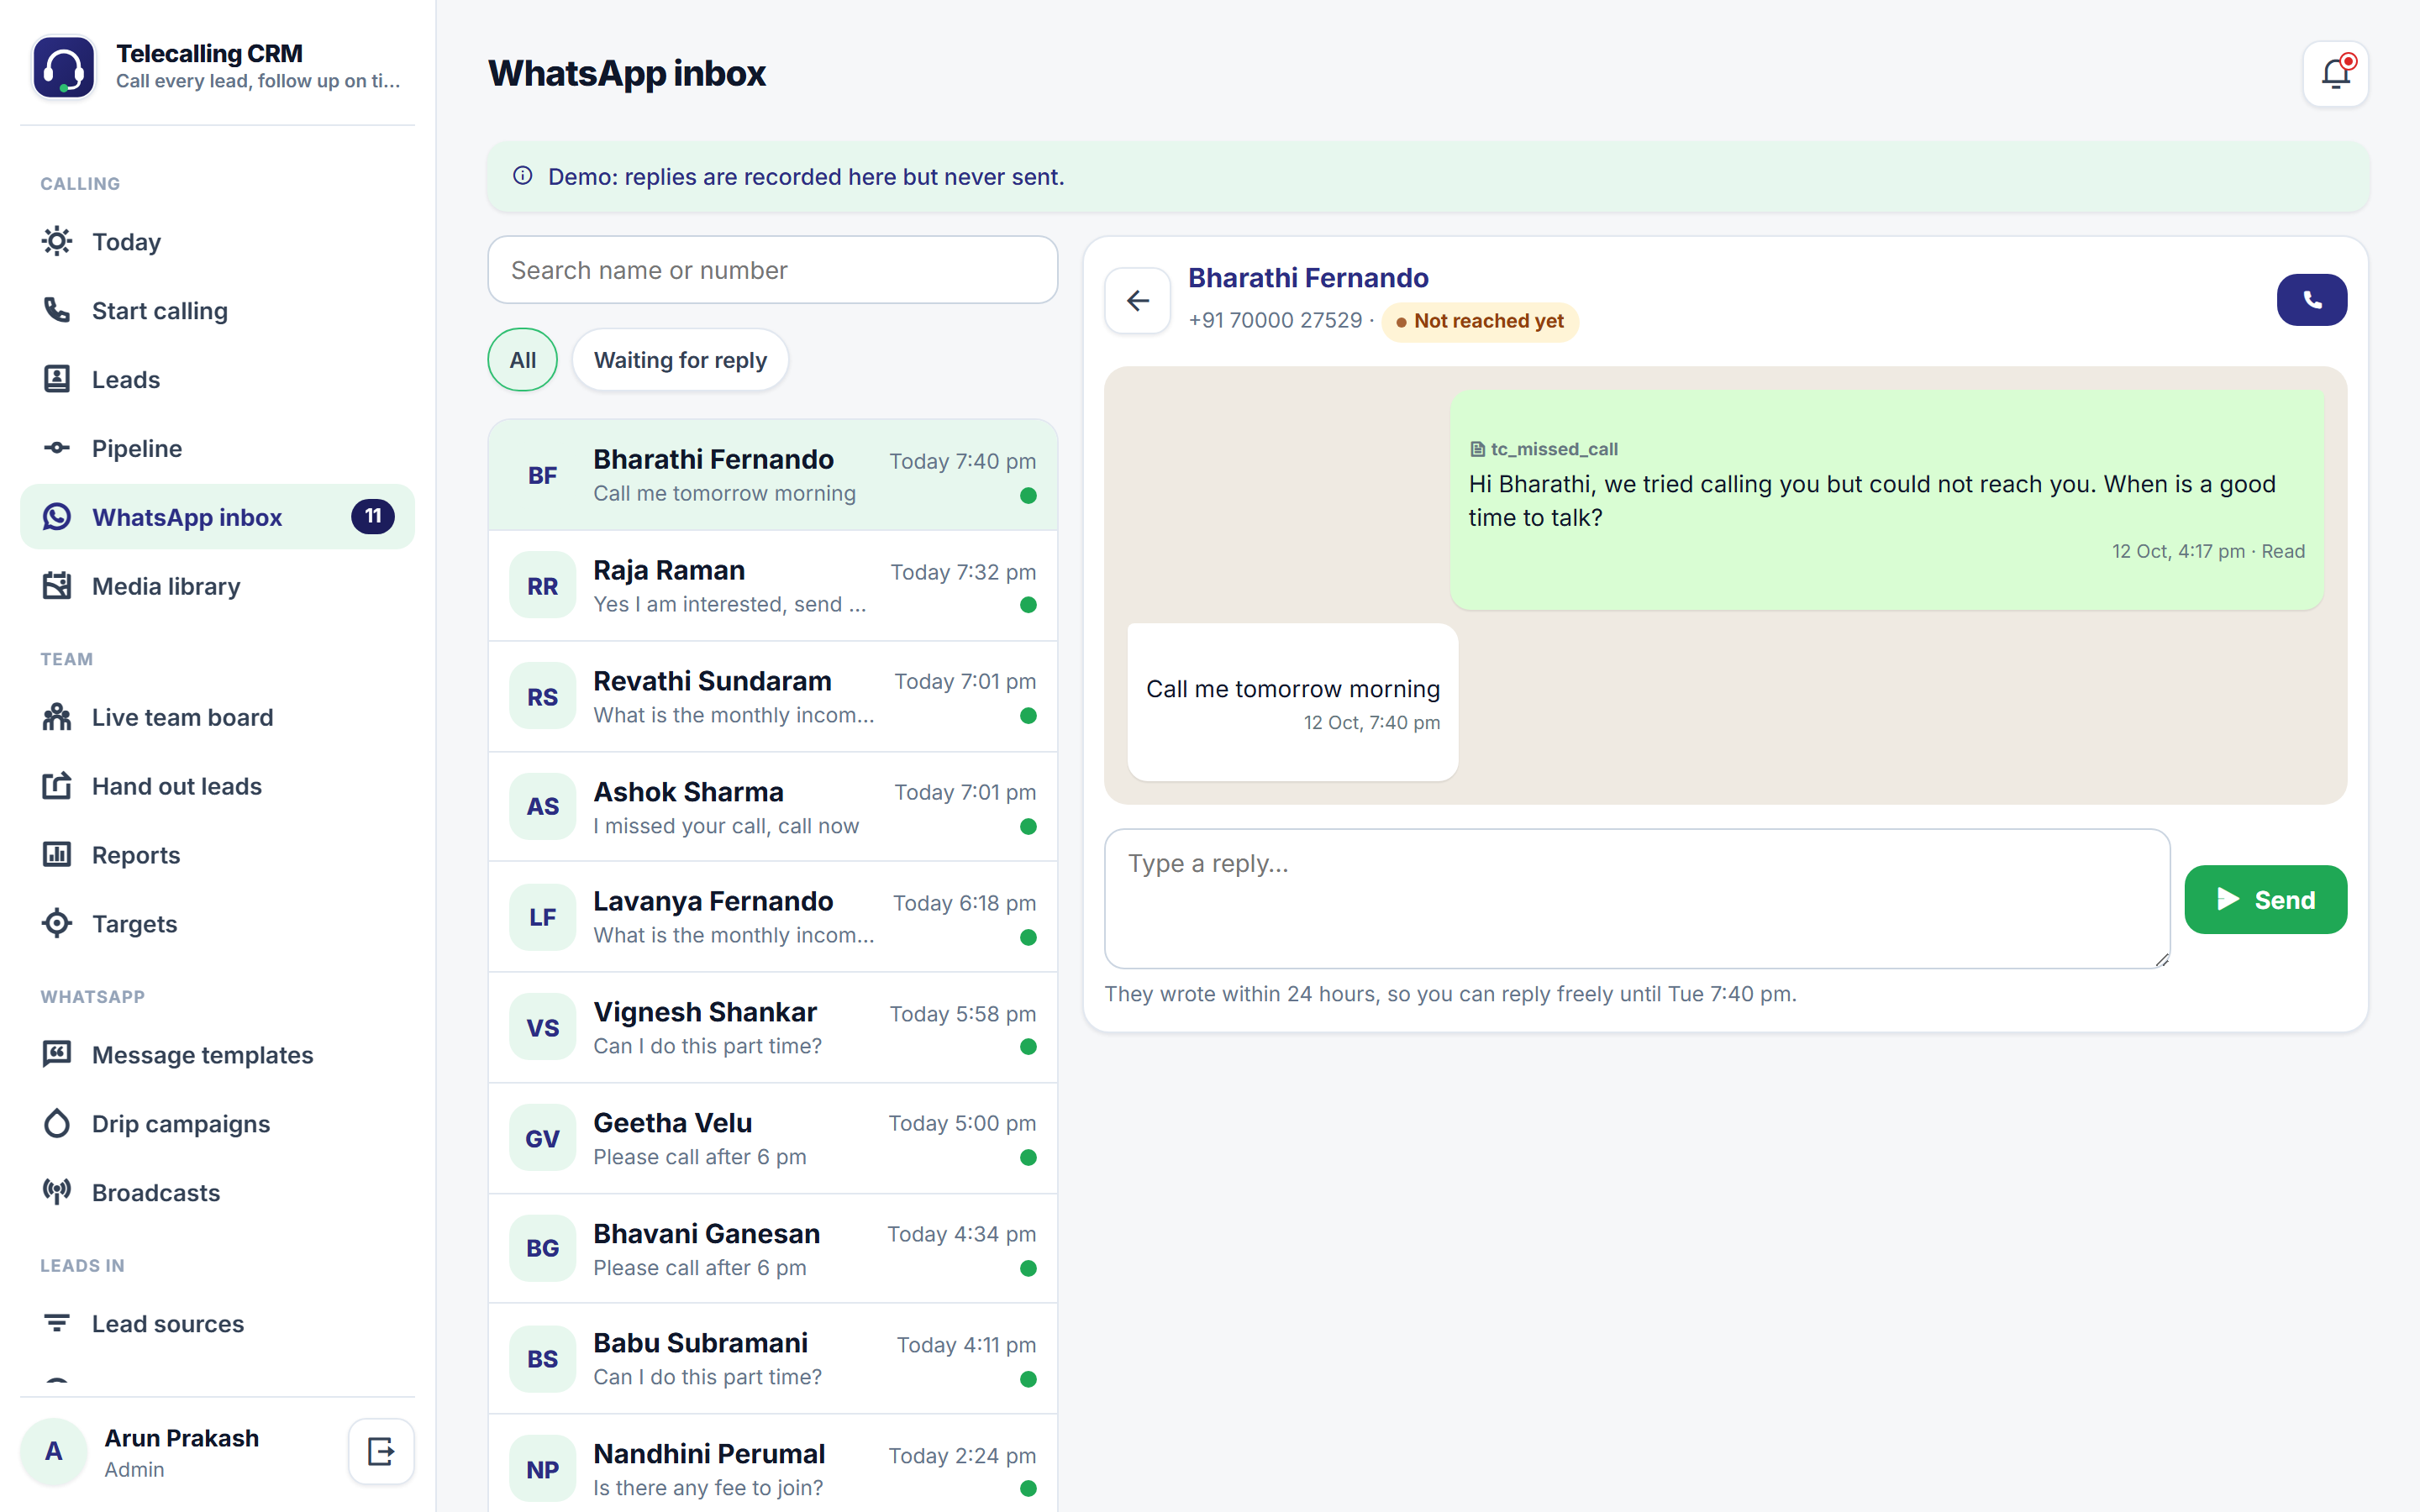Open Media library

pyautogui.click(x=217, y=586)
